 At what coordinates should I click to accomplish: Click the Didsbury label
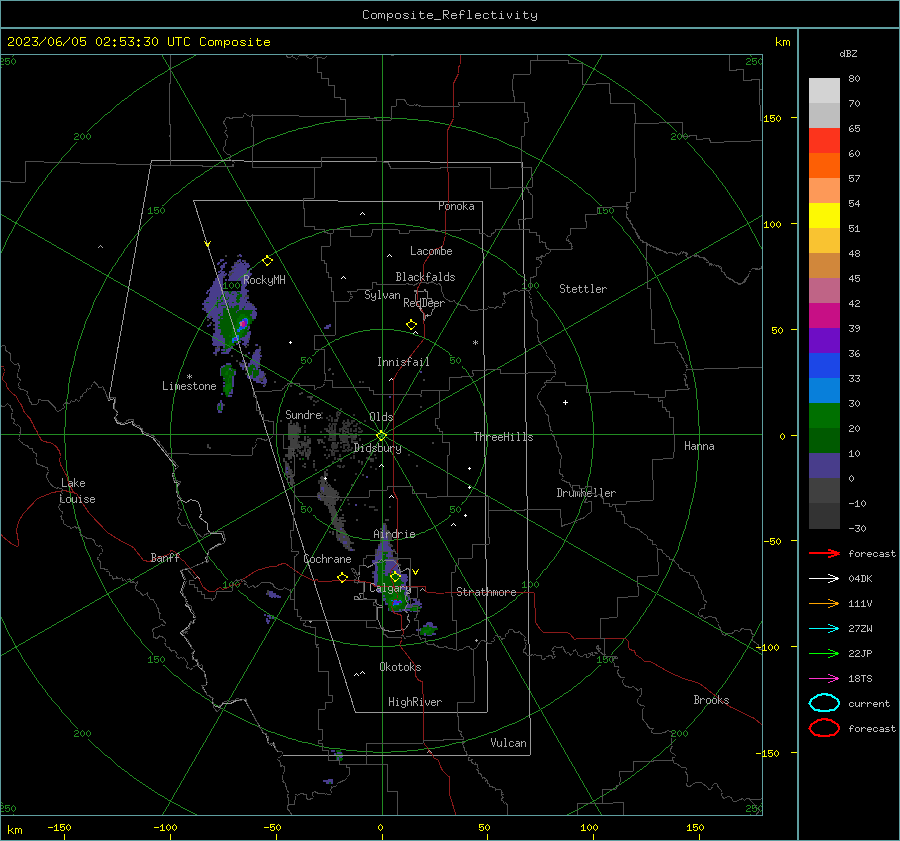pyautogui.click(x=377, y=448)
